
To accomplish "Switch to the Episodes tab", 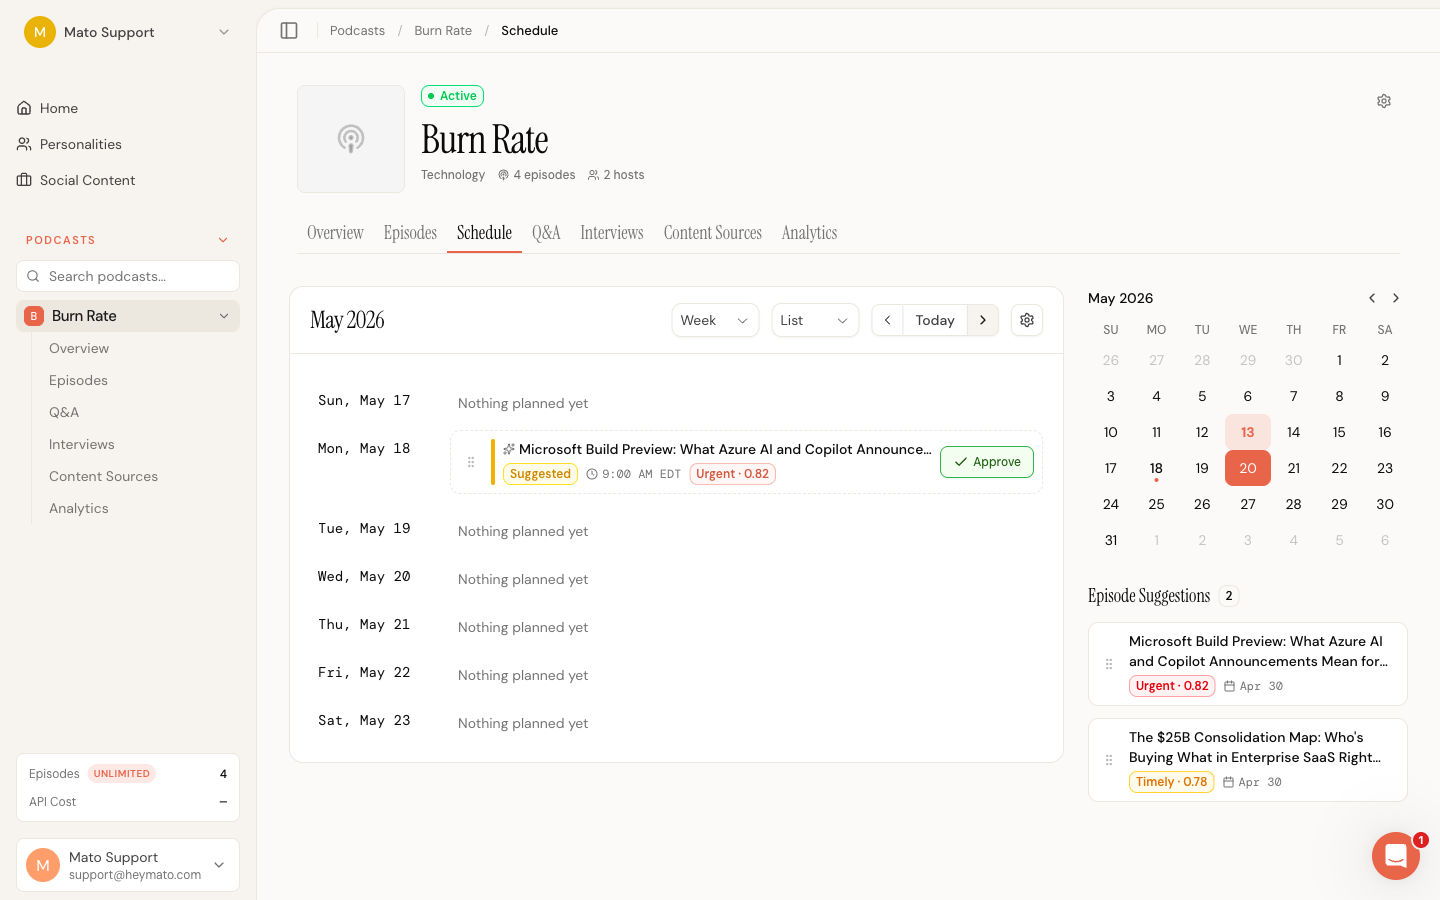I will coord(410,233).
